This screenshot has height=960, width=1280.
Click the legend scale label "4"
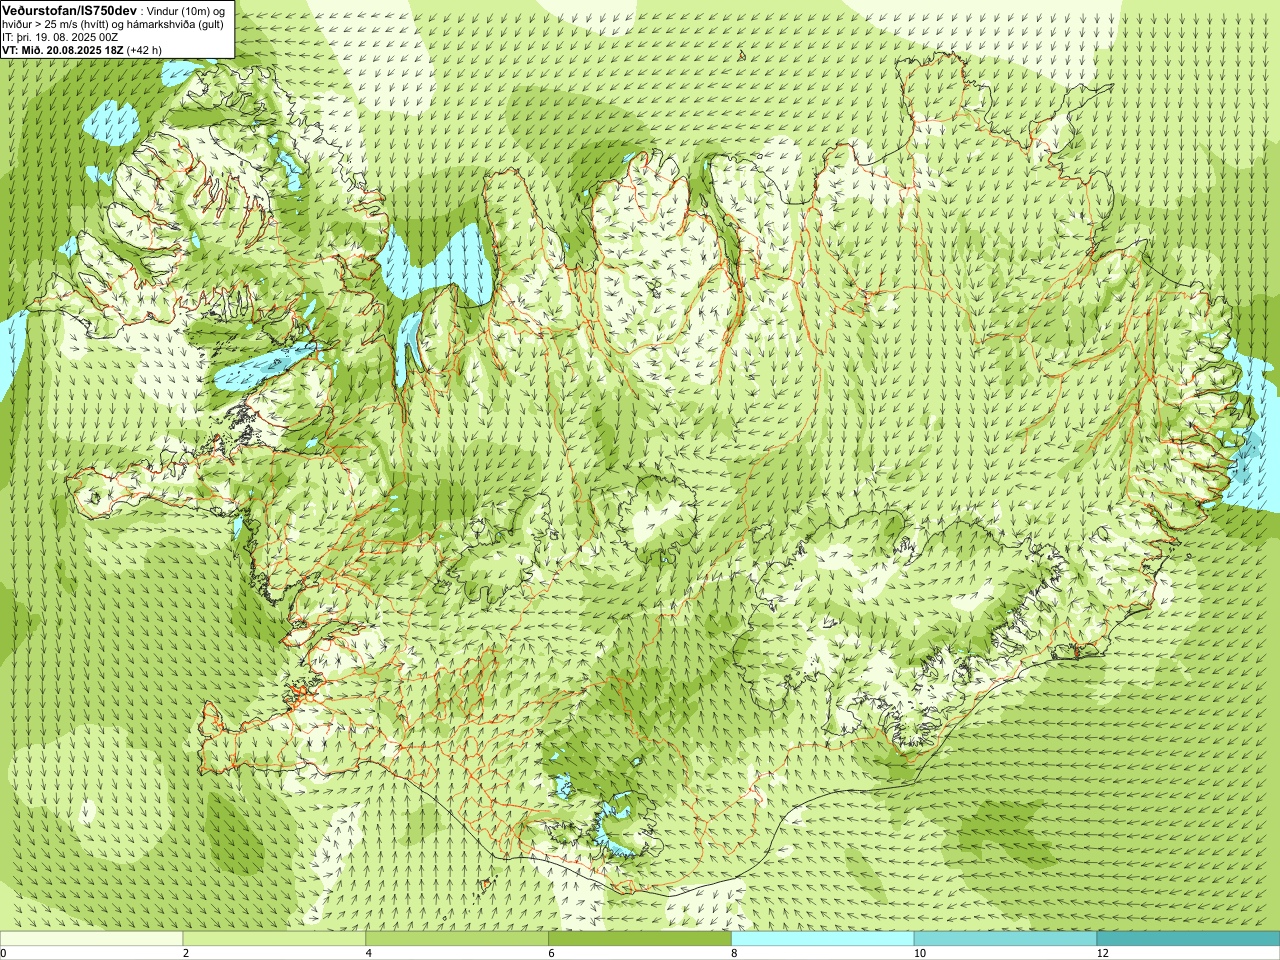click(x=369, y=953)
